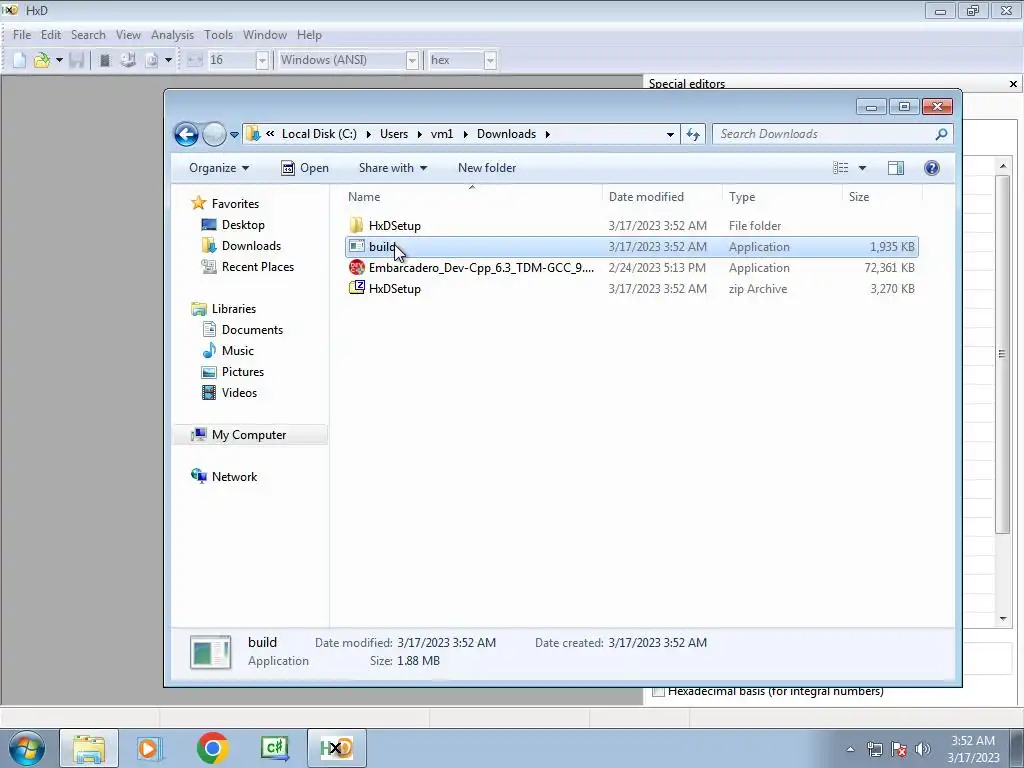Sort by Date modified column header

tap(662, 197)
